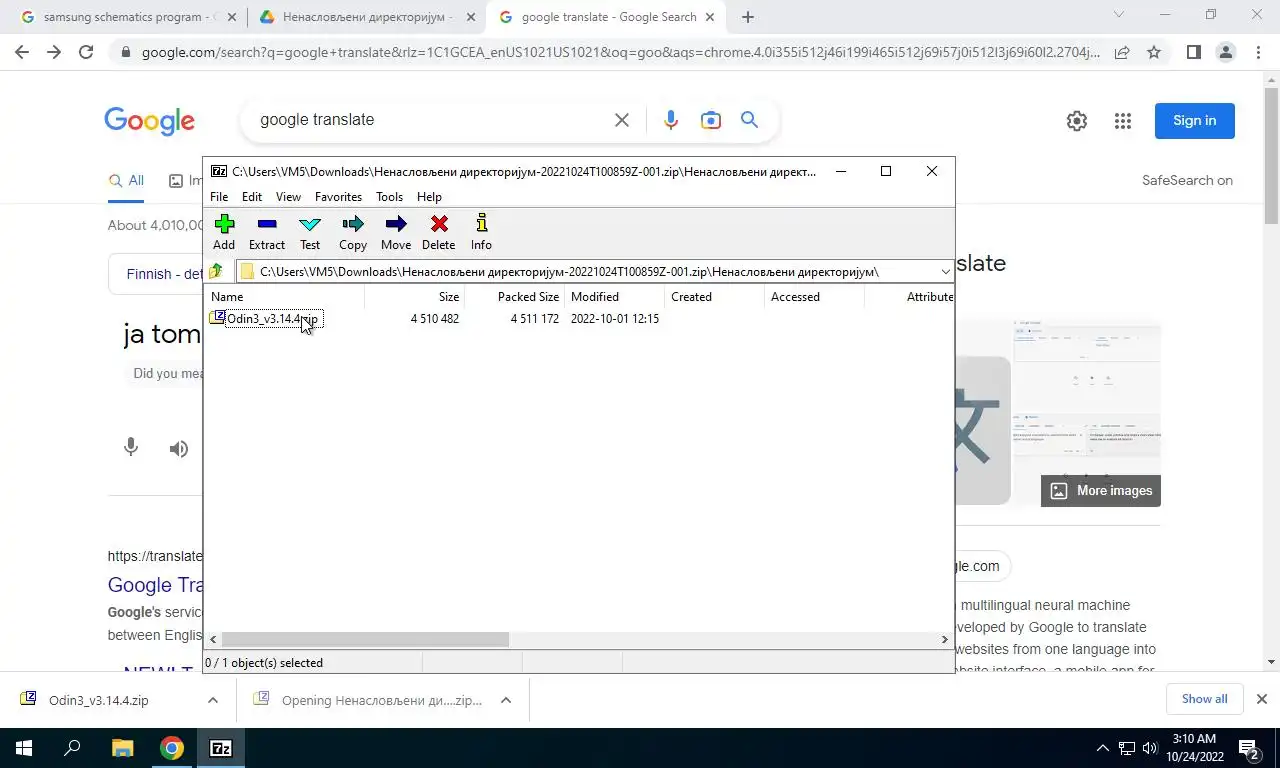Click the Delete toolbar icon in 7-Zip
1280x768 pixels.
[438, 232]
